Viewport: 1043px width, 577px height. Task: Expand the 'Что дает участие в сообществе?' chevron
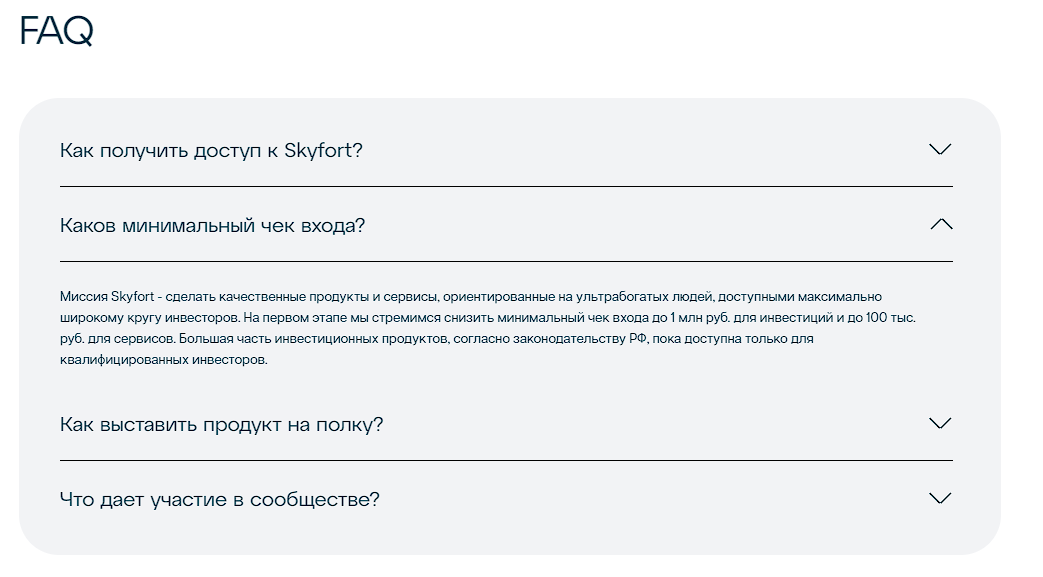click(x=939, y=498)
